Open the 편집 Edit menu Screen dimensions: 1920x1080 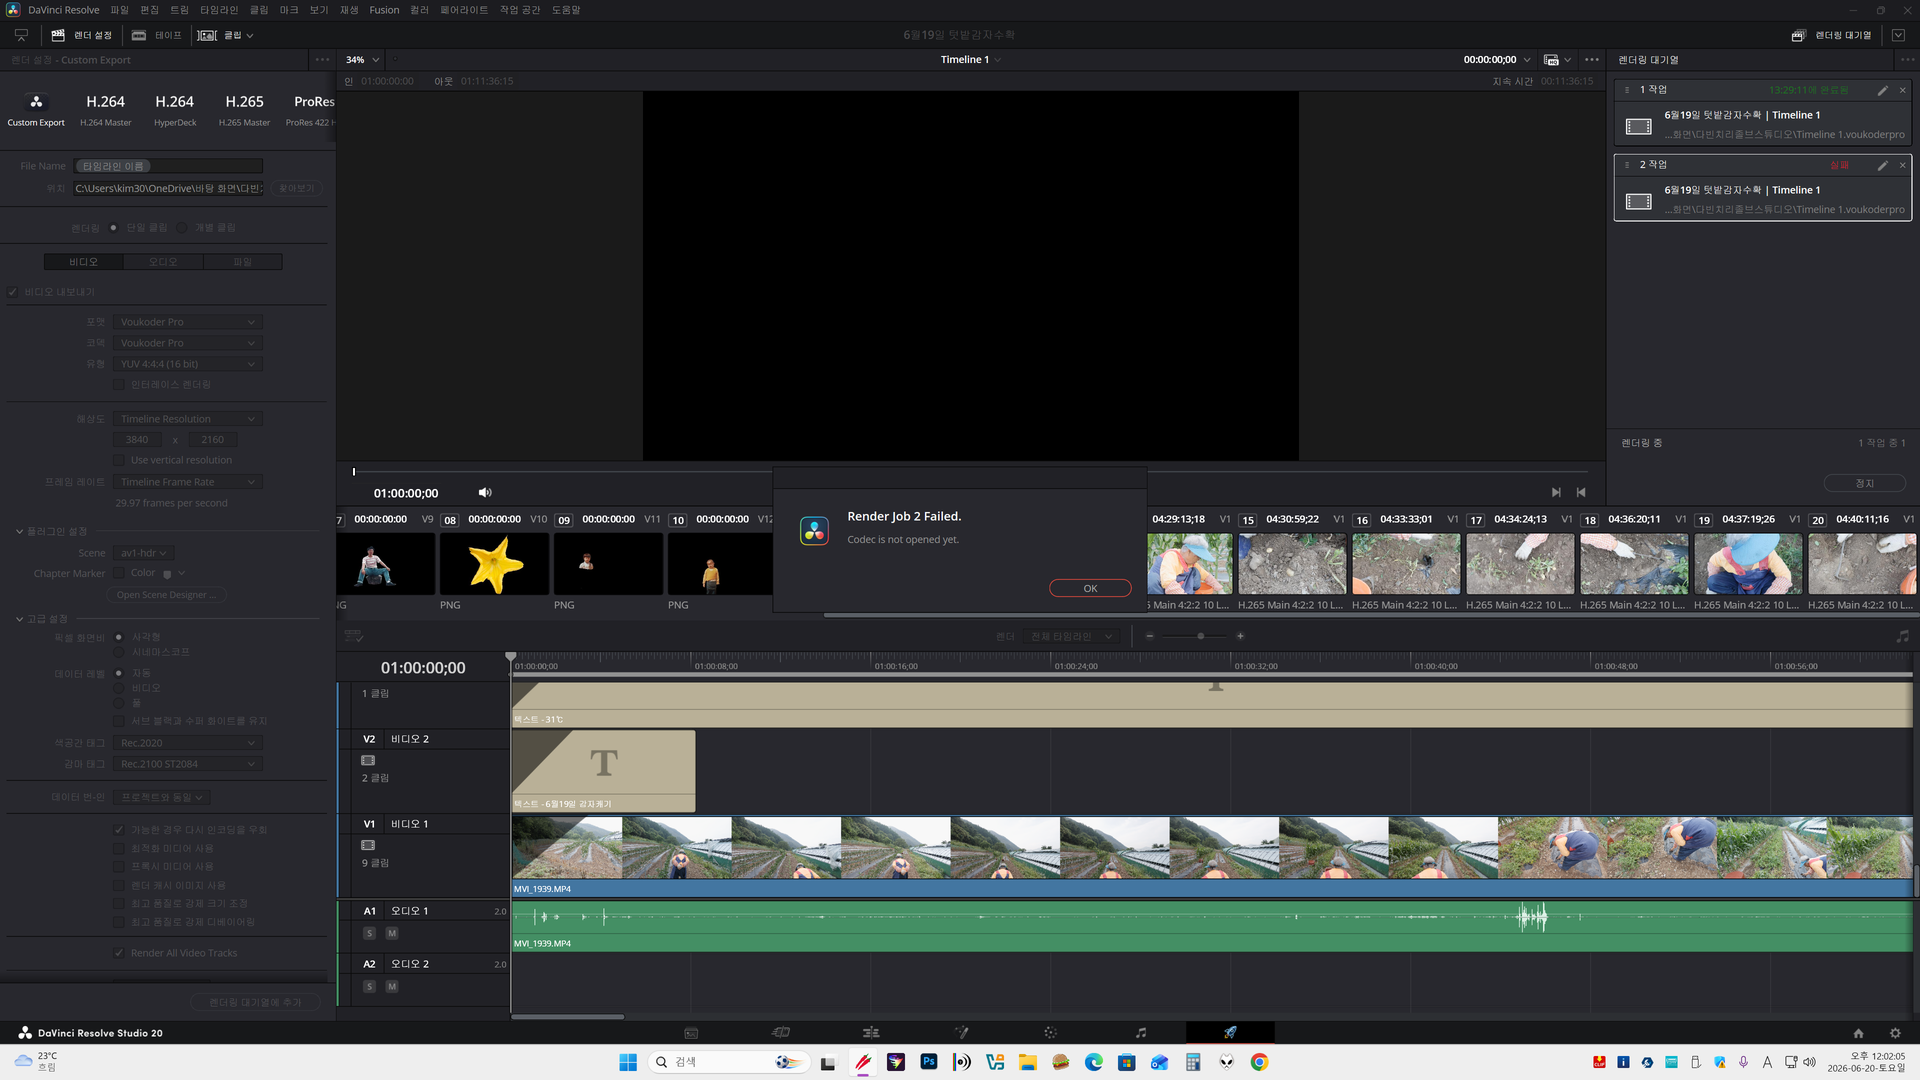coord(149,10)
